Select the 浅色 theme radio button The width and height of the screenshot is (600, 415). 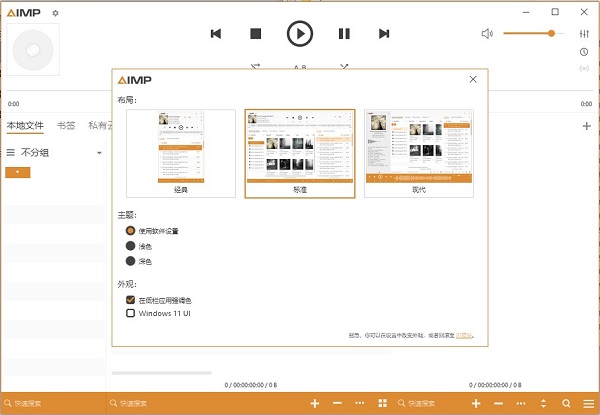[x=130, y=246]
